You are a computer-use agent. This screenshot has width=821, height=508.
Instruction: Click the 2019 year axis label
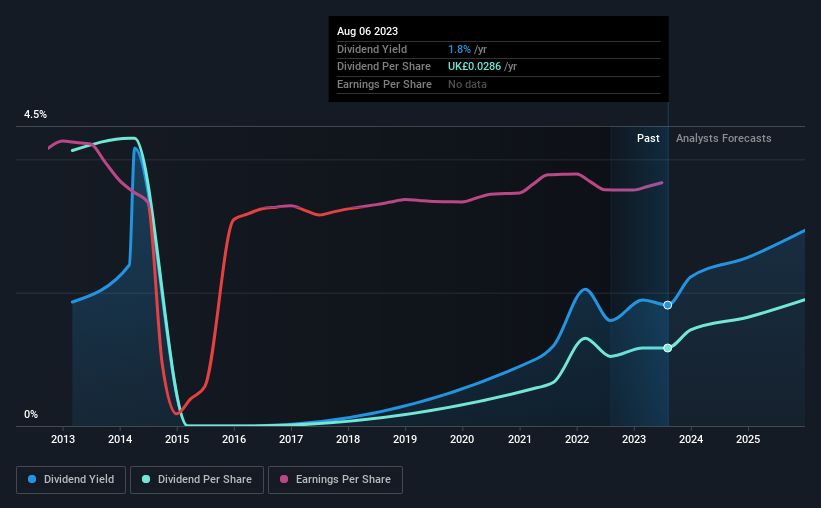point(405,439)
